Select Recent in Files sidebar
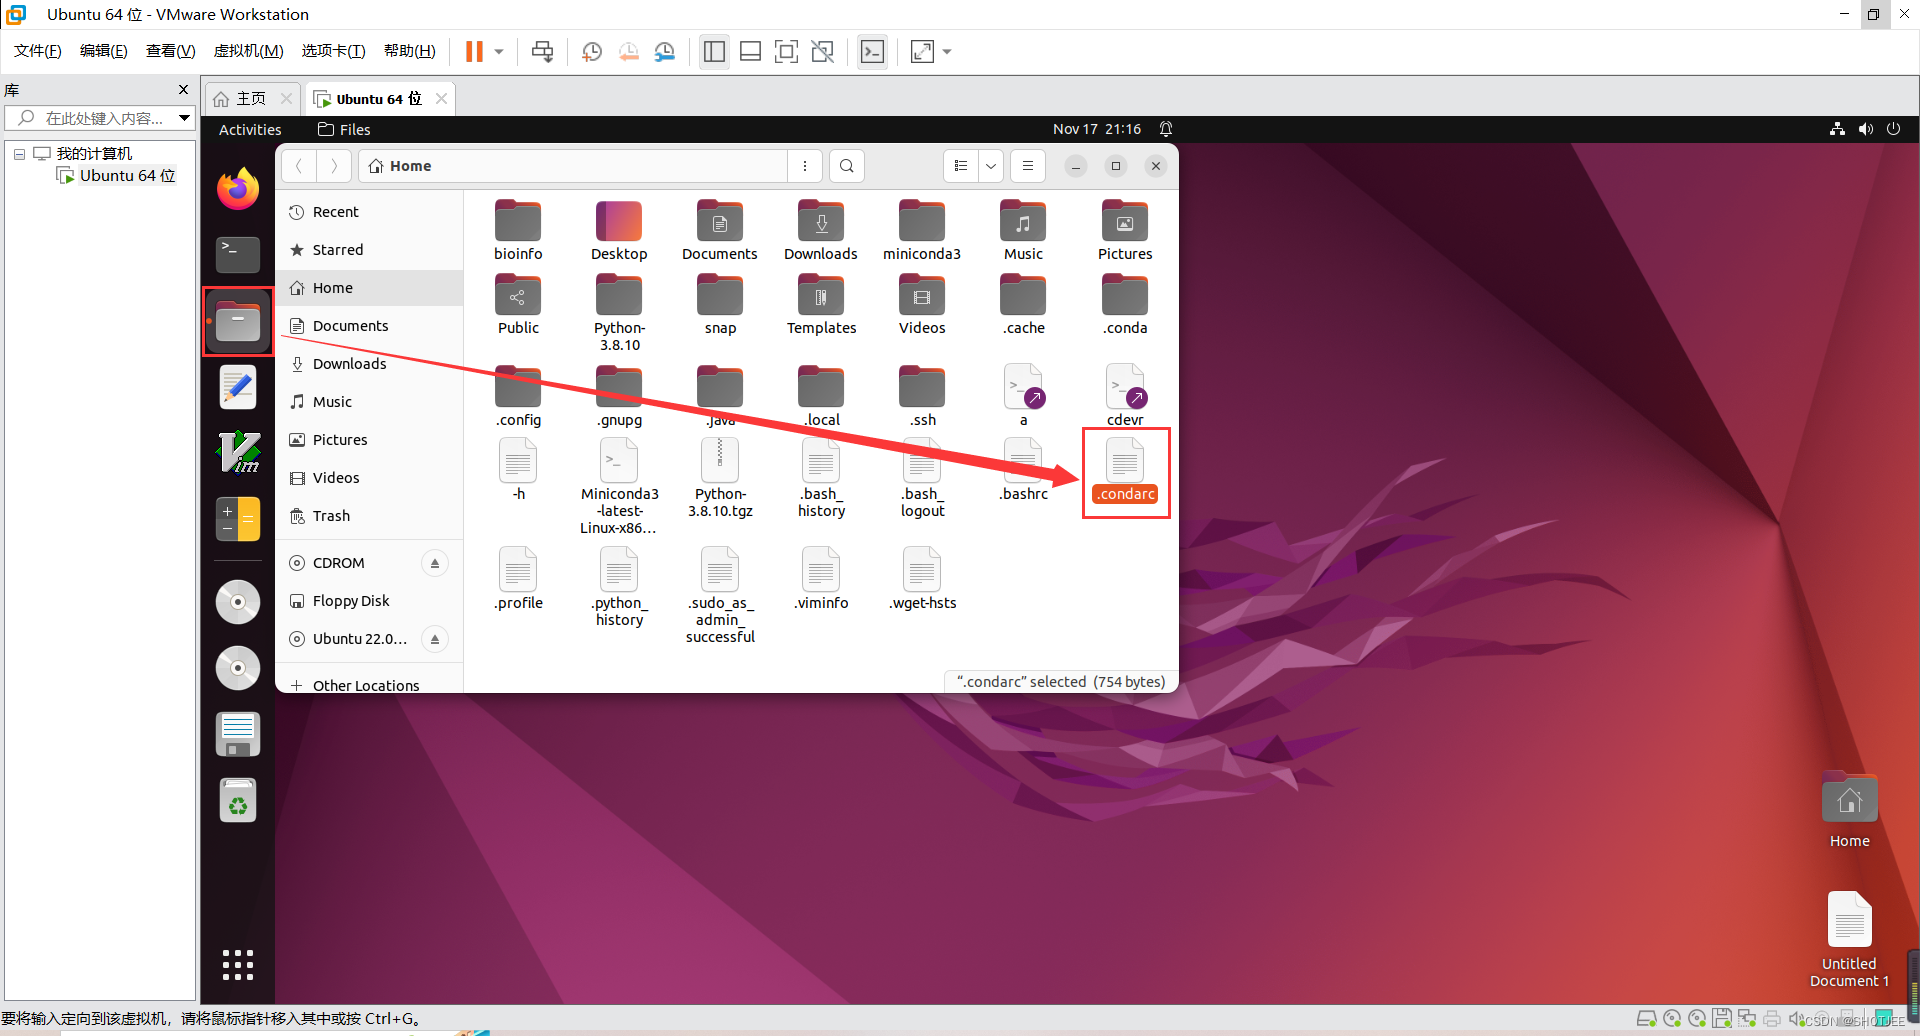This screenshot has height=1036, width=1920. pyautogui.click(x=370, y=212)
